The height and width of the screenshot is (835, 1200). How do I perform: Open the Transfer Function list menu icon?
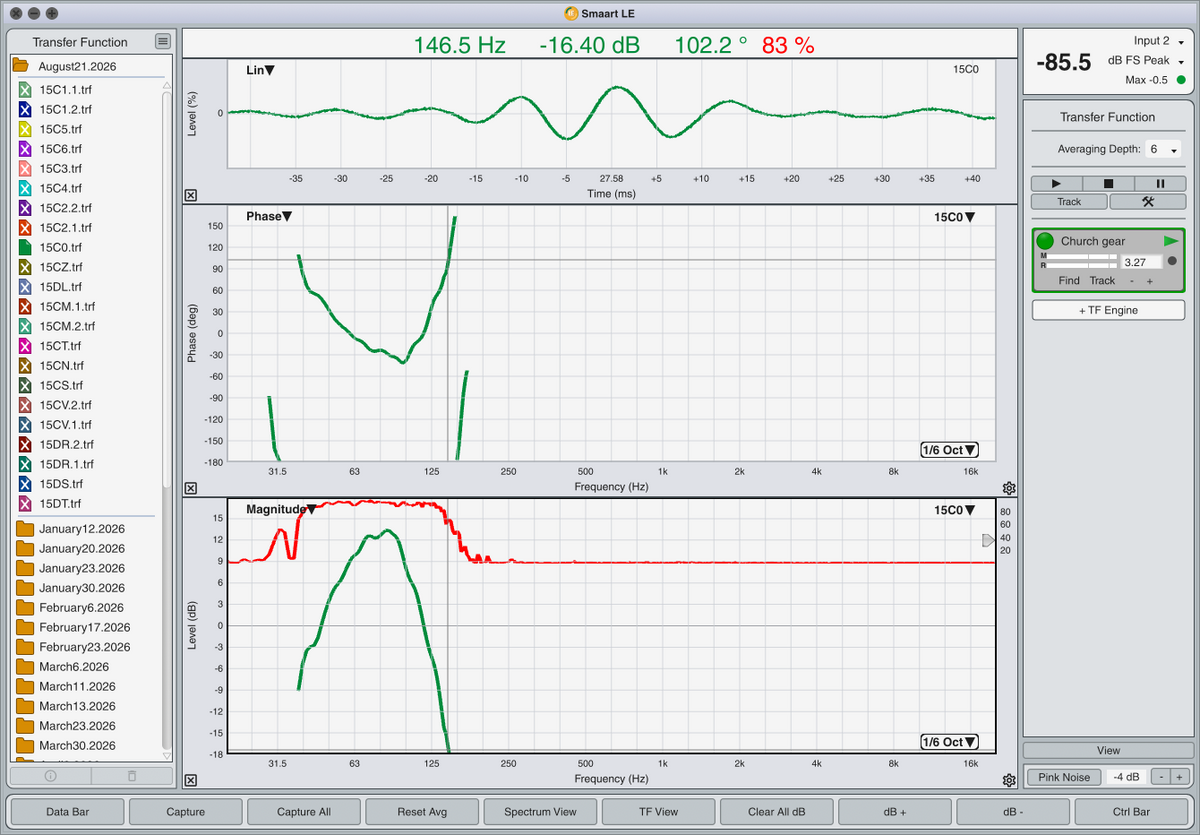[163, 41]
